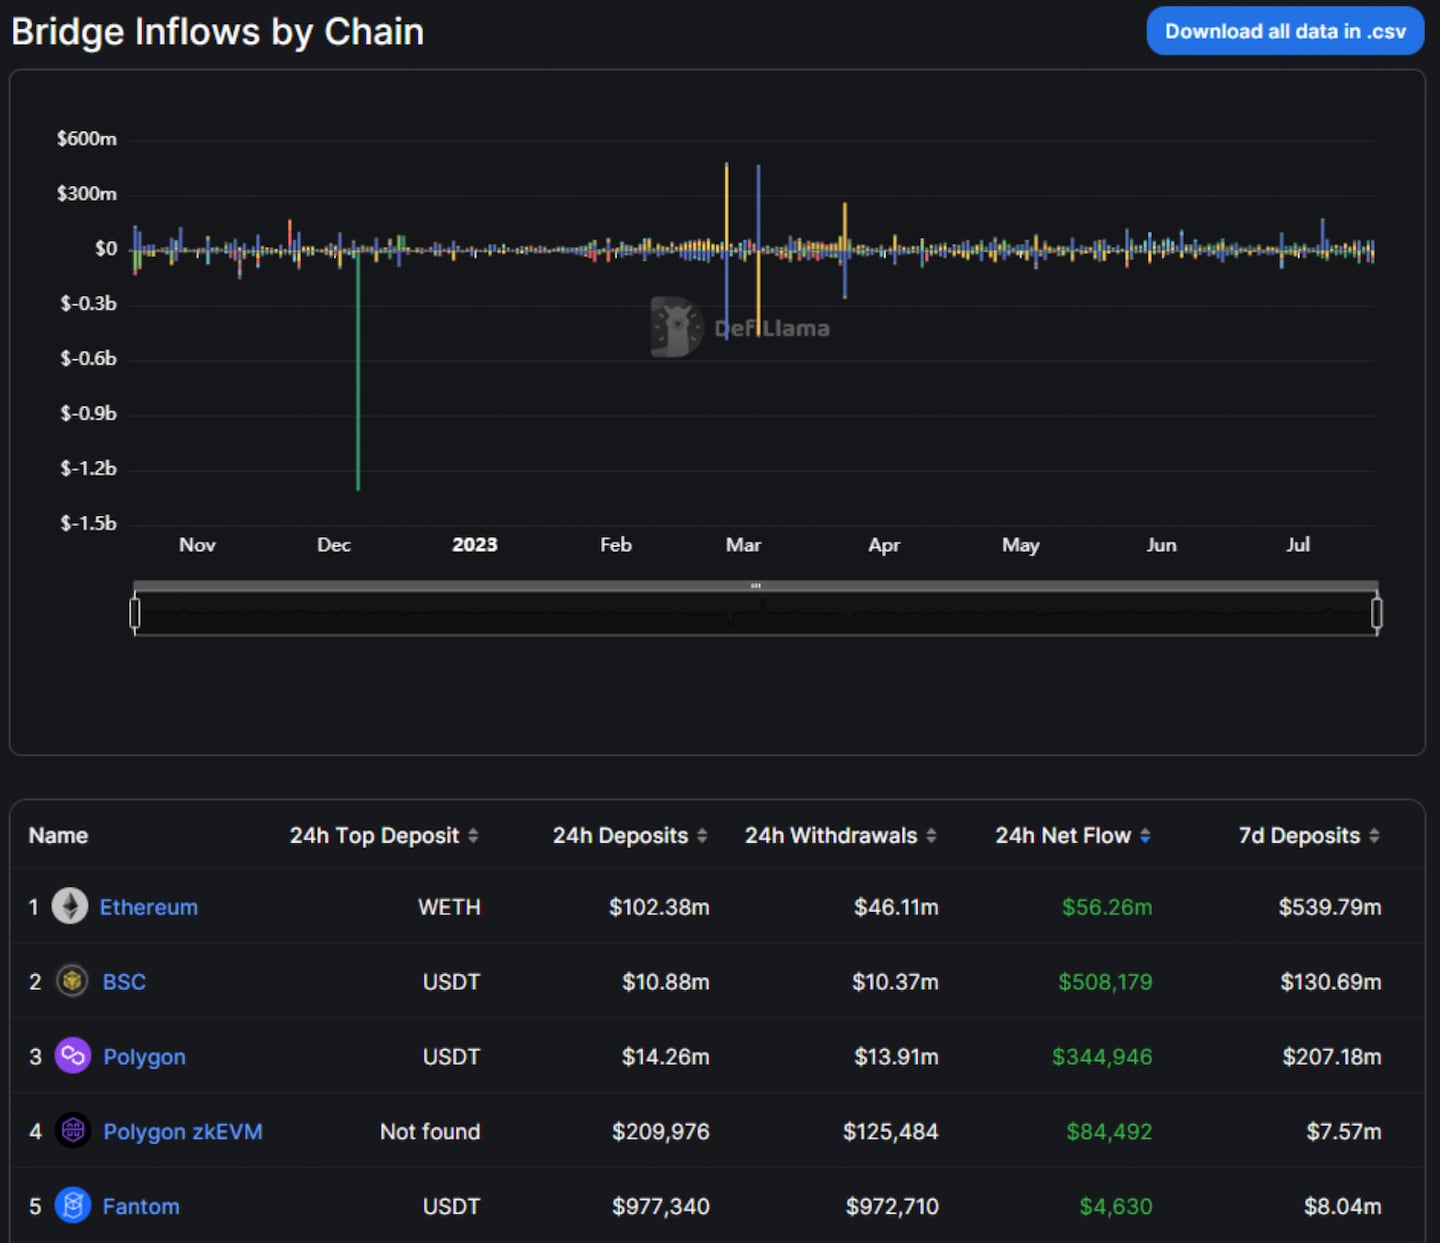Click the blue Fantom logo icon
The width and height of the screenshot is (1440, 1243).
coord(72,1206)
